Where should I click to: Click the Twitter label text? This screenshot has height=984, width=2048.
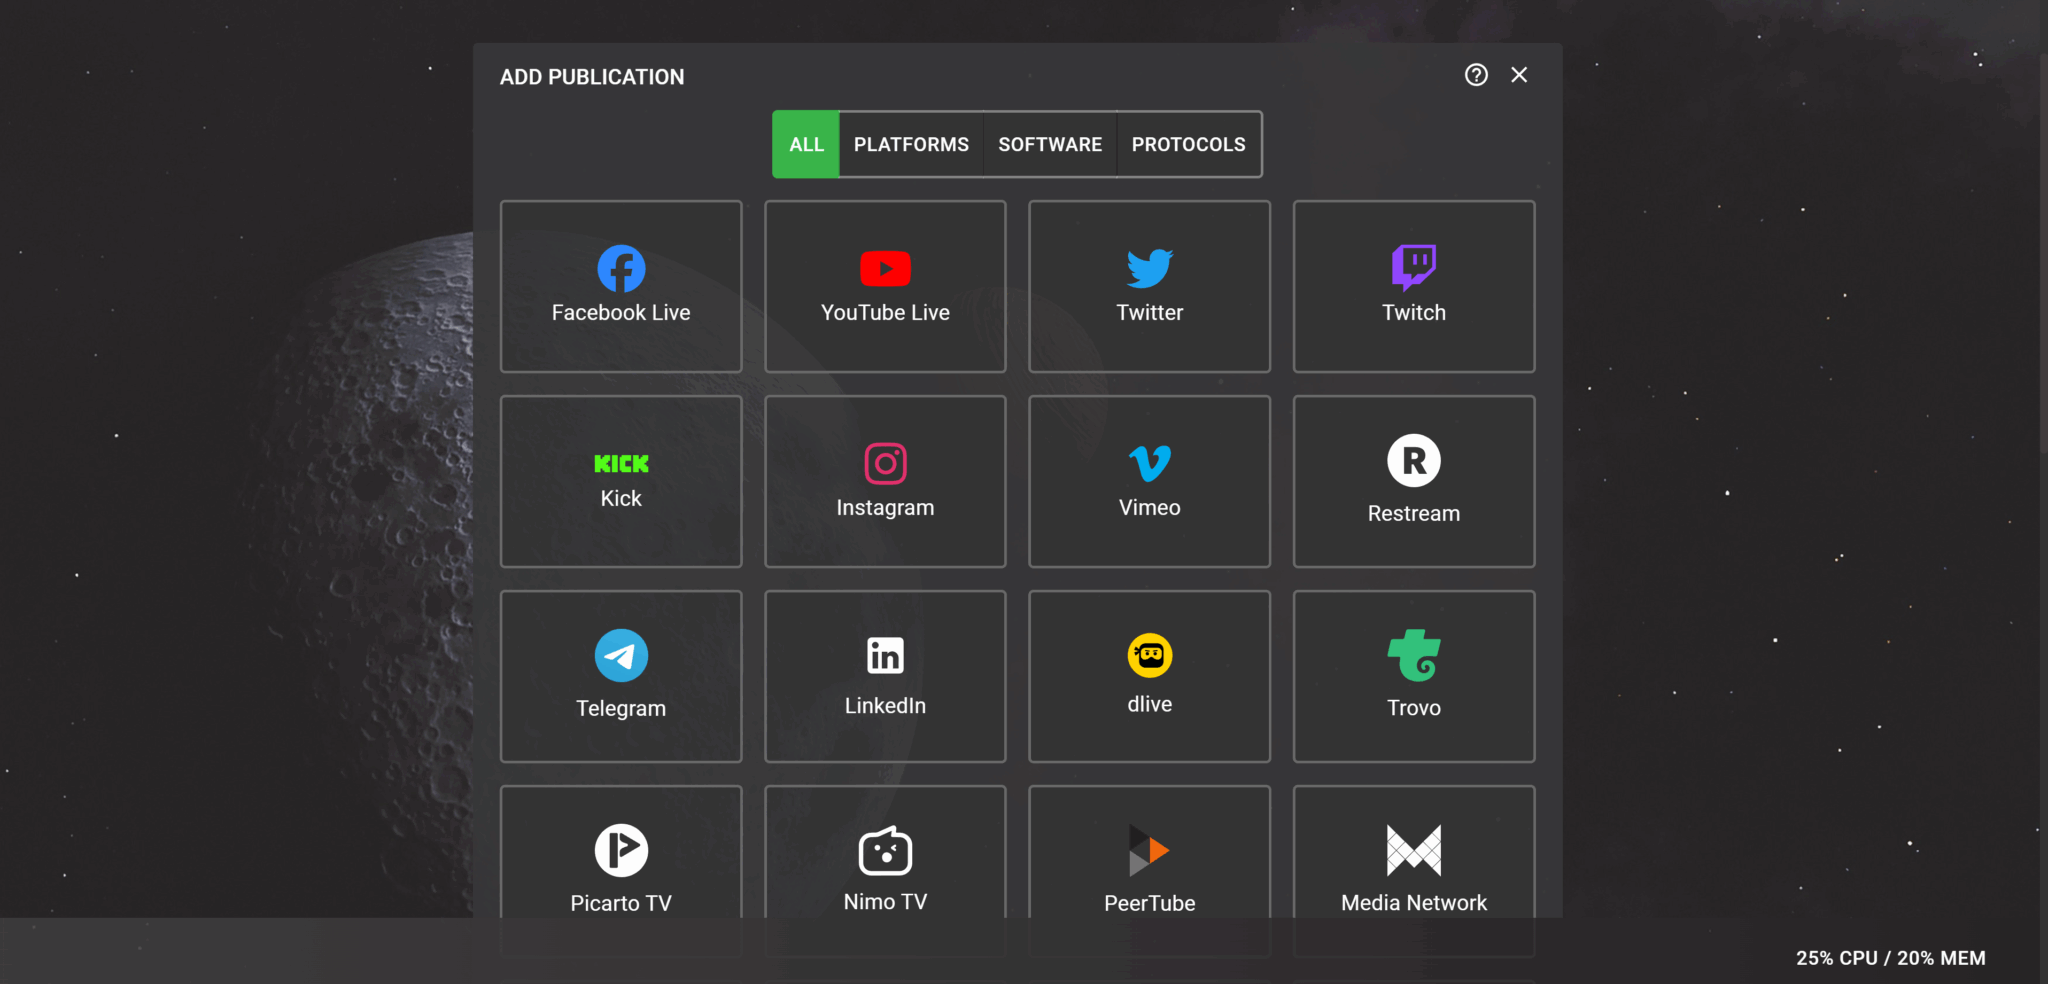point(1150,312)
